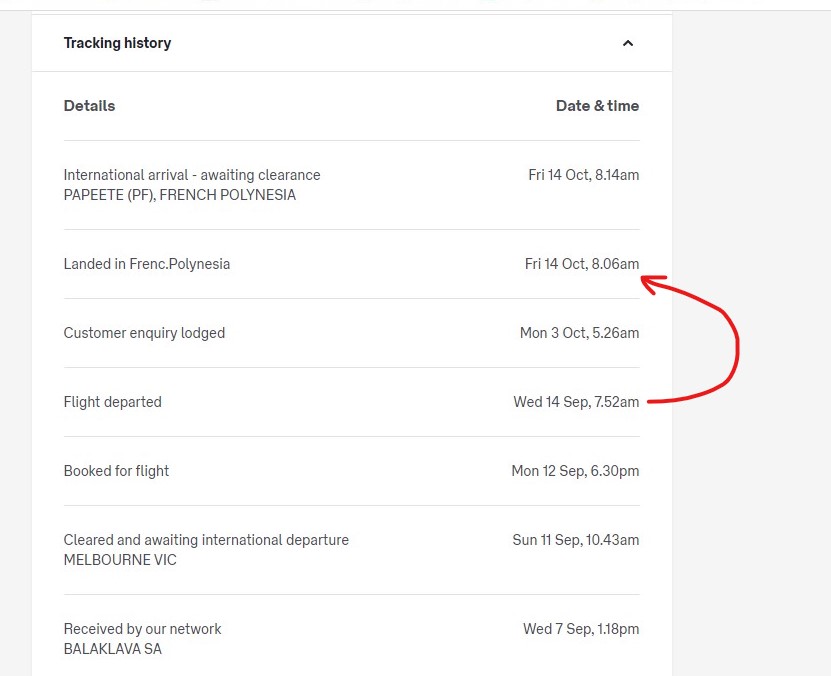Screen dimensions: 831x676
Task: Select the Flight departed entry
Action: click(x=112, y=402)
